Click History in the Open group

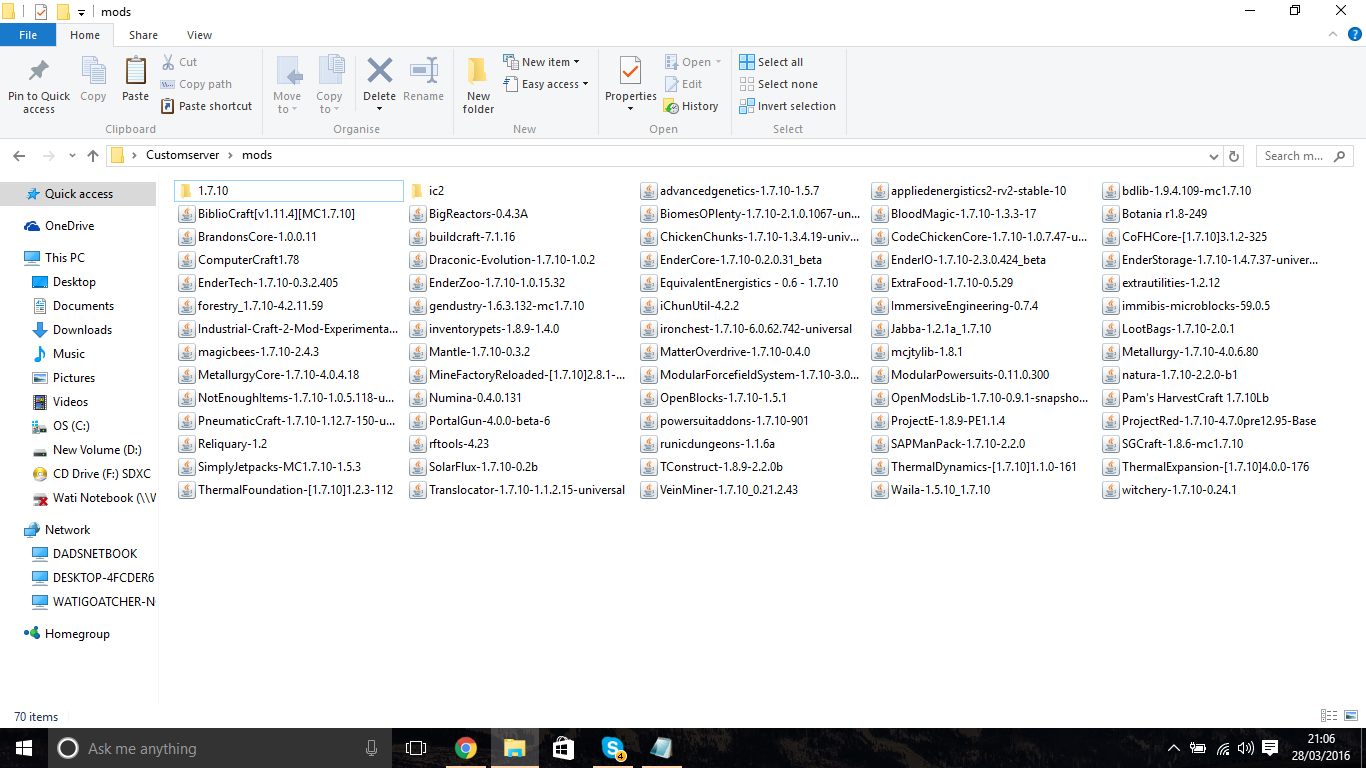coord(691,106)
